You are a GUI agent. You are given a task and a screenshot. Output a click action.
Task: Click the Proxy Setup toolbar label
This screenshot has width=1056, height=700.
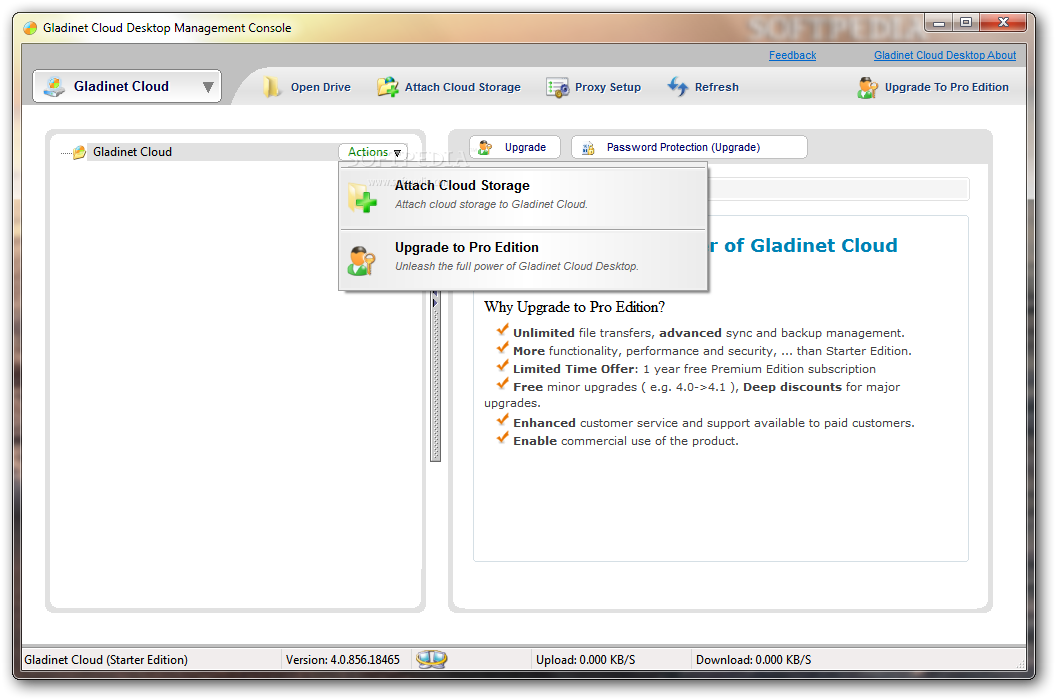pyautogui.click(x=607, y=87)
